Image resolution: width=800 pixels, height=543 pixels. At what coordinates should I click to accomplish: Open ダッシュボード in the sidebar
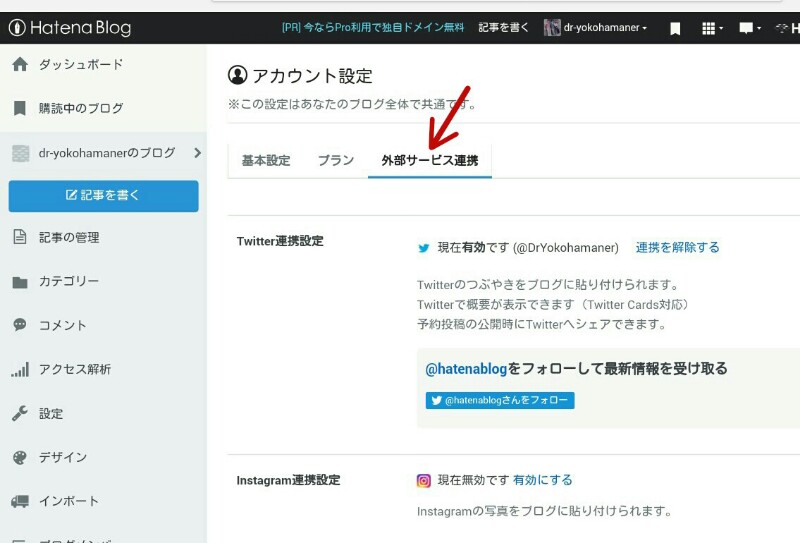(x=81, y=64)
